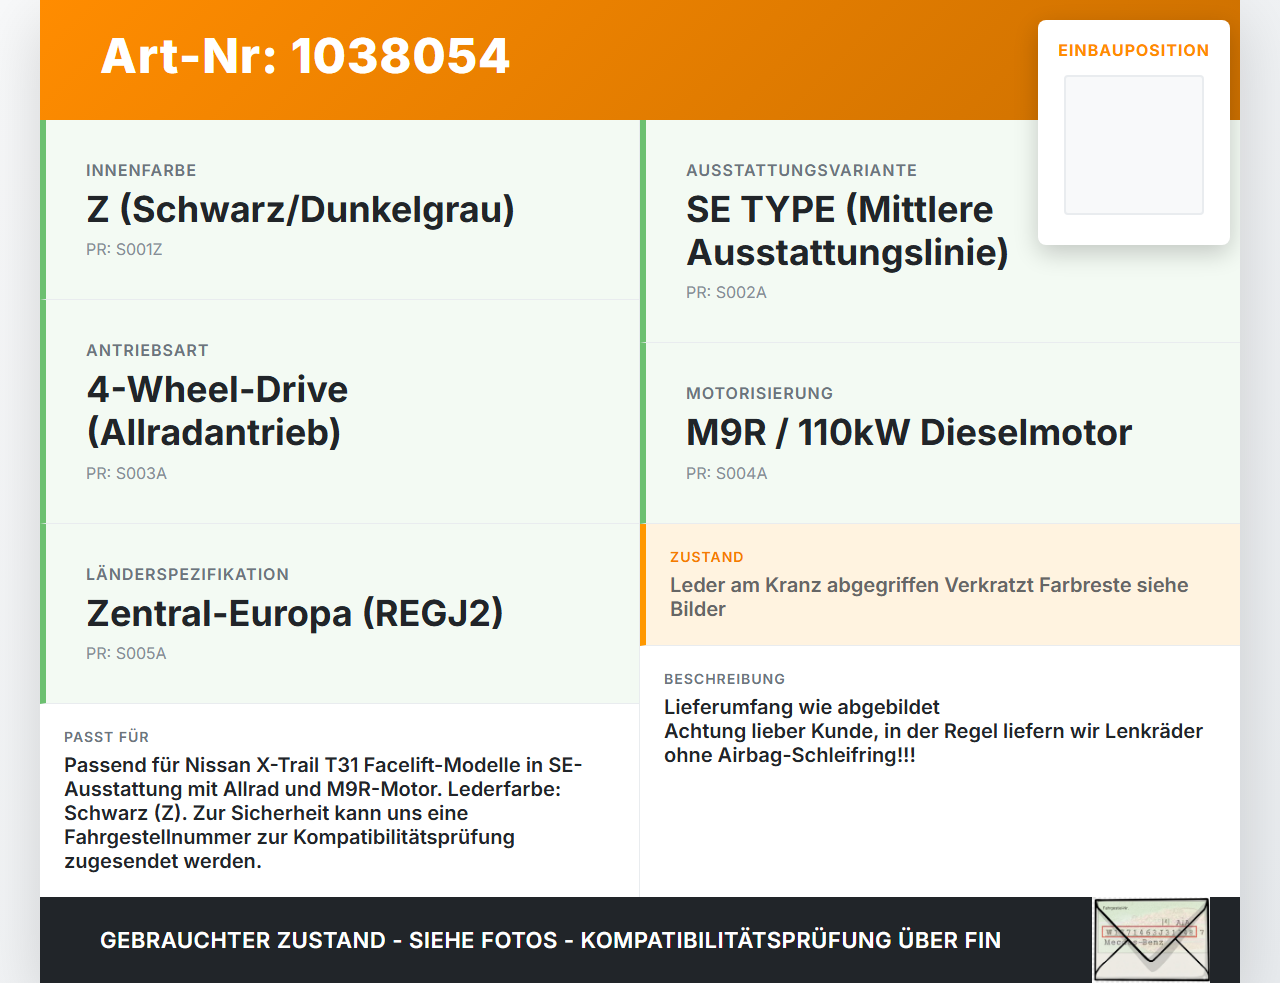Viewport: 1280px width, 983px height.
Task: Click the ZUSTAND heading
Action: [706, 557]
